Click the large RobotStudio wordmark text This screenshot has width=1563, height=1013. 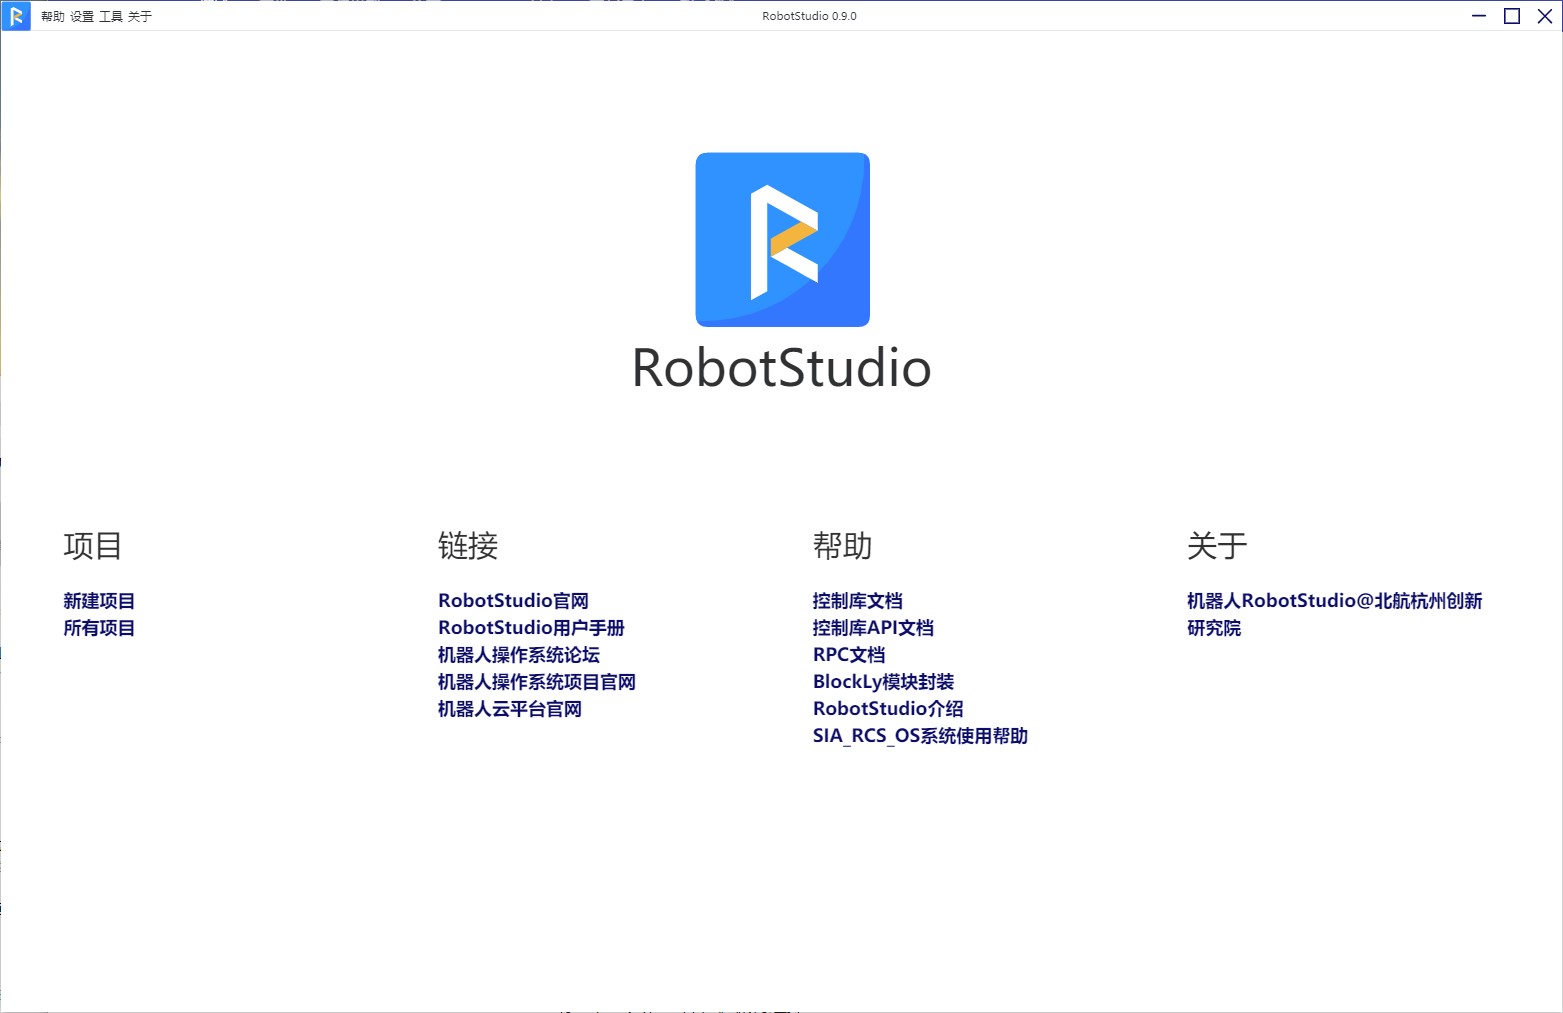click(x=782, y=368)
